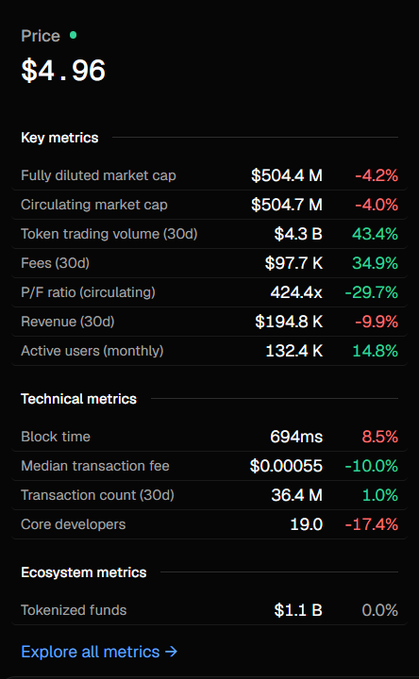Click the Circulating market cap label
This screenshot has width=419, height=679.
(94, 204)
